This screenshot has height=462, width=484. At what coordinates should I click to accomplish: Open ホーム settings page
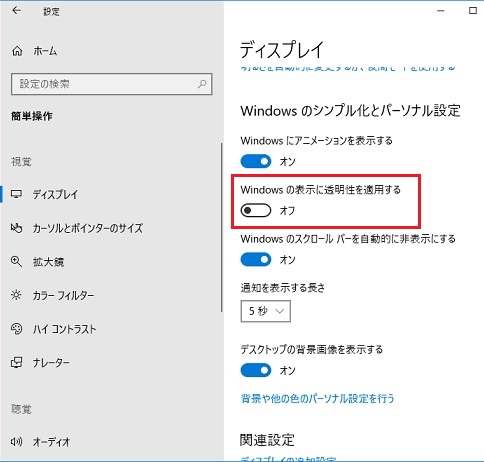point(45,51)
